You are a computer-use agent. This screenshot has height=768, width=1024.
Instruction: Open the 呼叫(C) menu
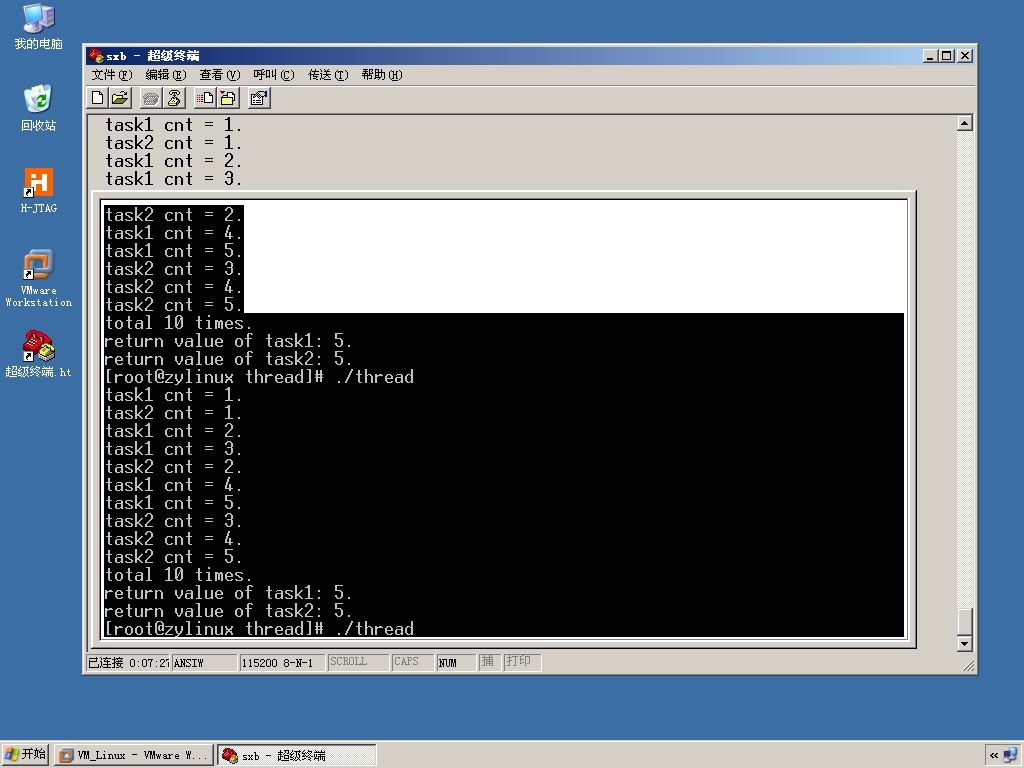274,75
